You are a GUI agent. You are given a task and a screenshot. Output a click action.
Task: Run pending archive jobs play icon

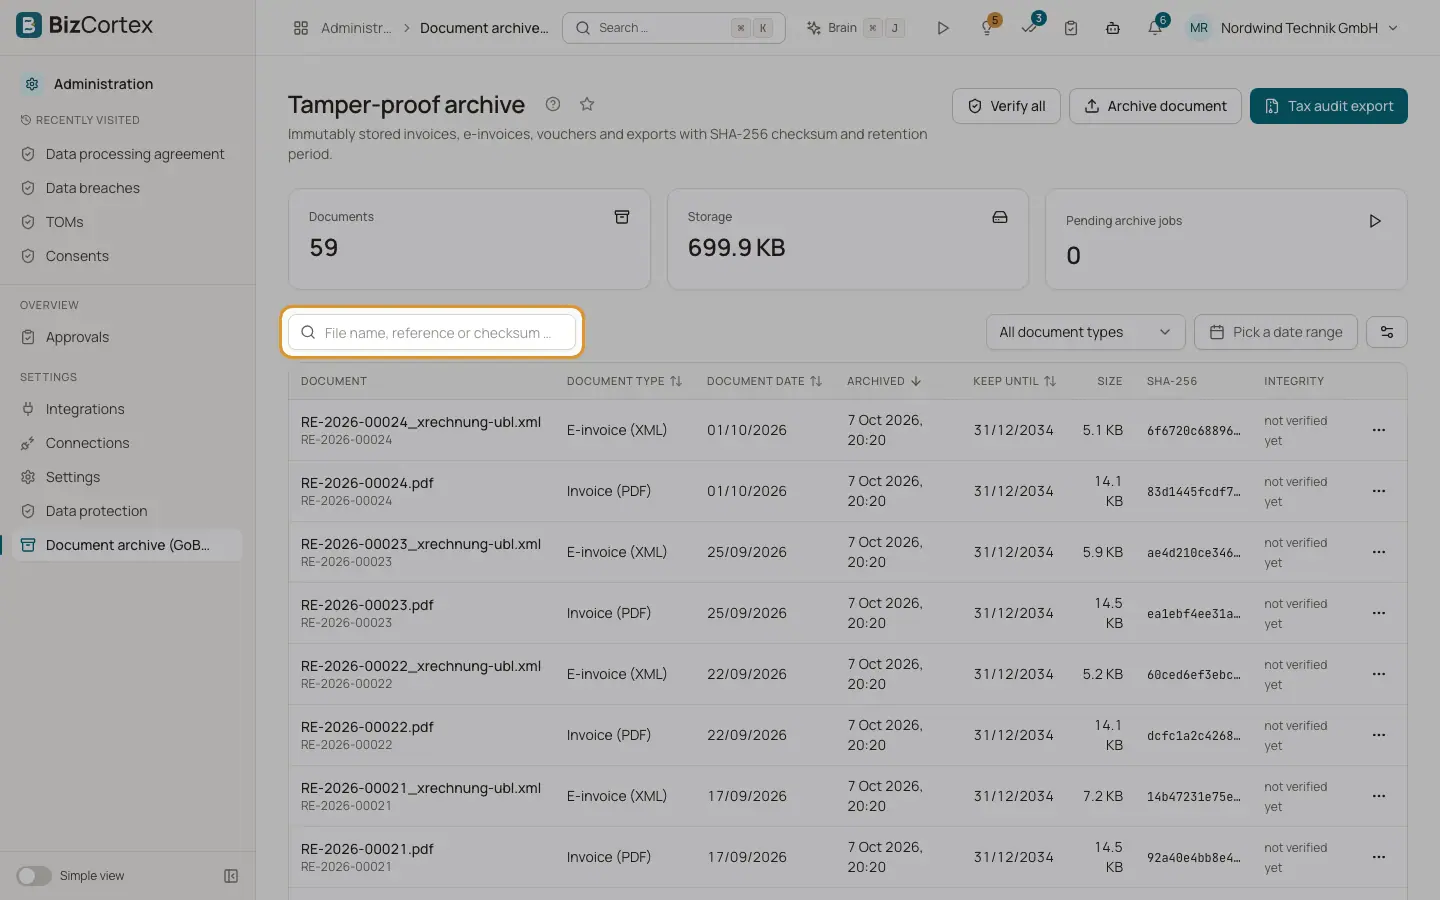1375,221
